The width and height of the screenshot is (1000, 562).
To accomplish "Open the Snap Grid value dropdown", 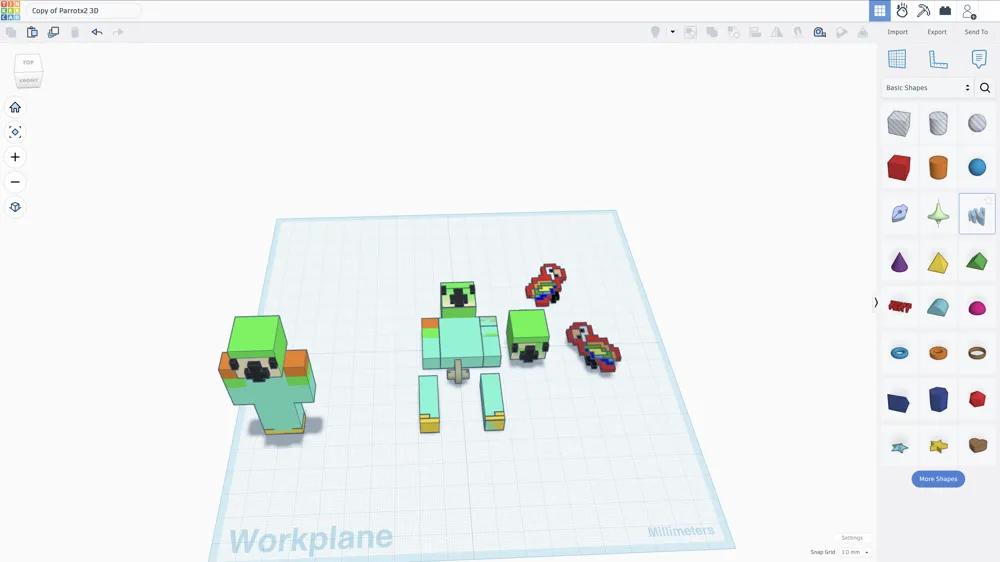I will (855, 552).
